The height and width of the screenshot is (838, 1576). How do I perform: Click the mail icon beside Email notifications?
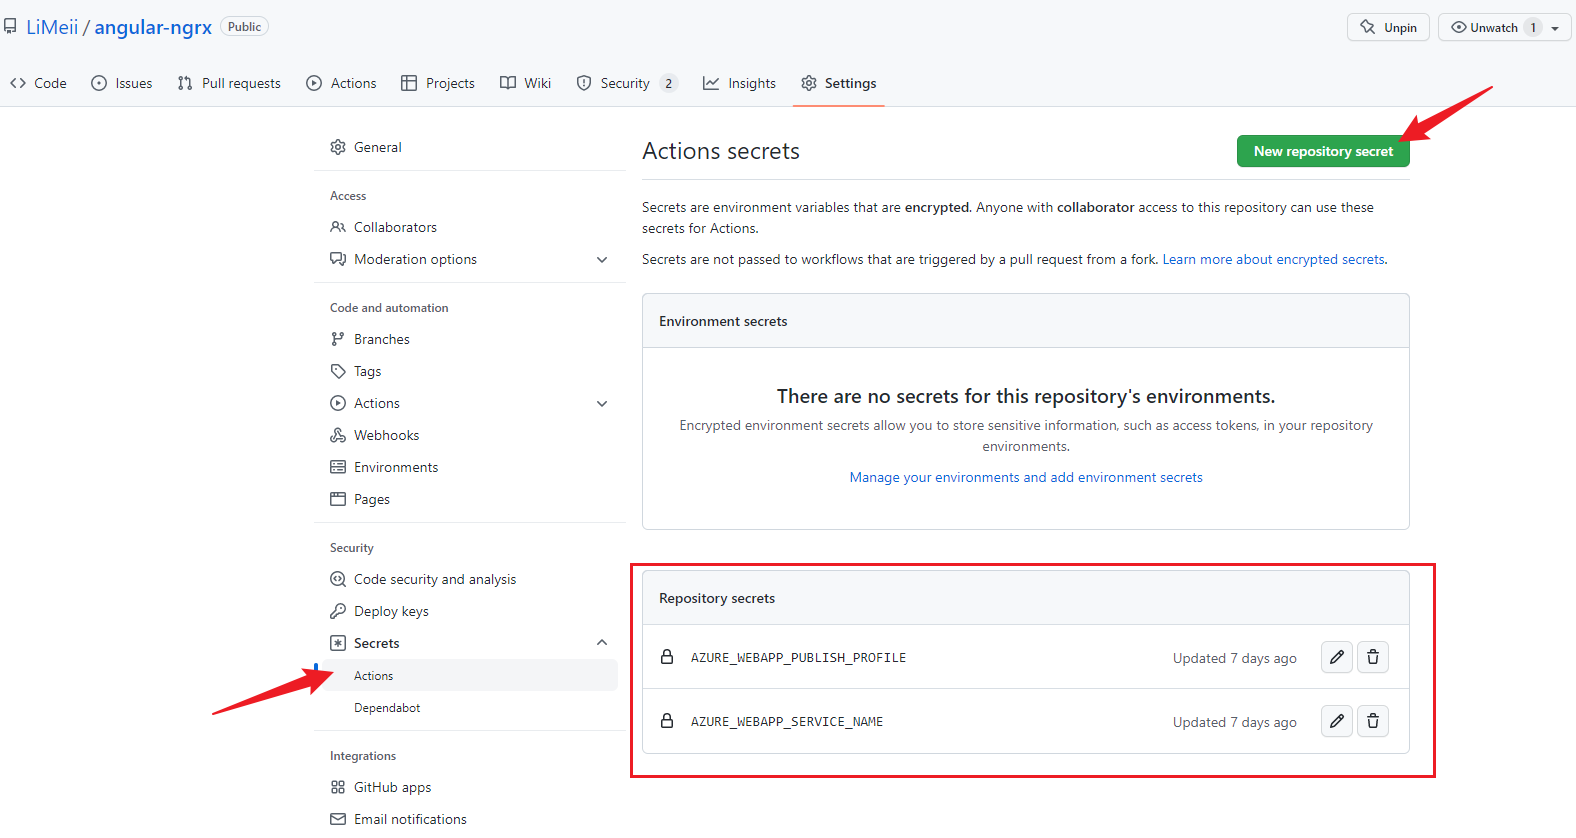pyautogui.click(x=338, y=819)
